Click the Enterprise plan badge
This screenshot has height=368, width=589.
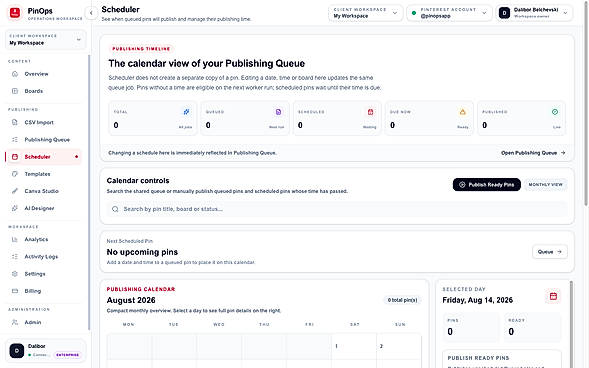tap(68, 354)
